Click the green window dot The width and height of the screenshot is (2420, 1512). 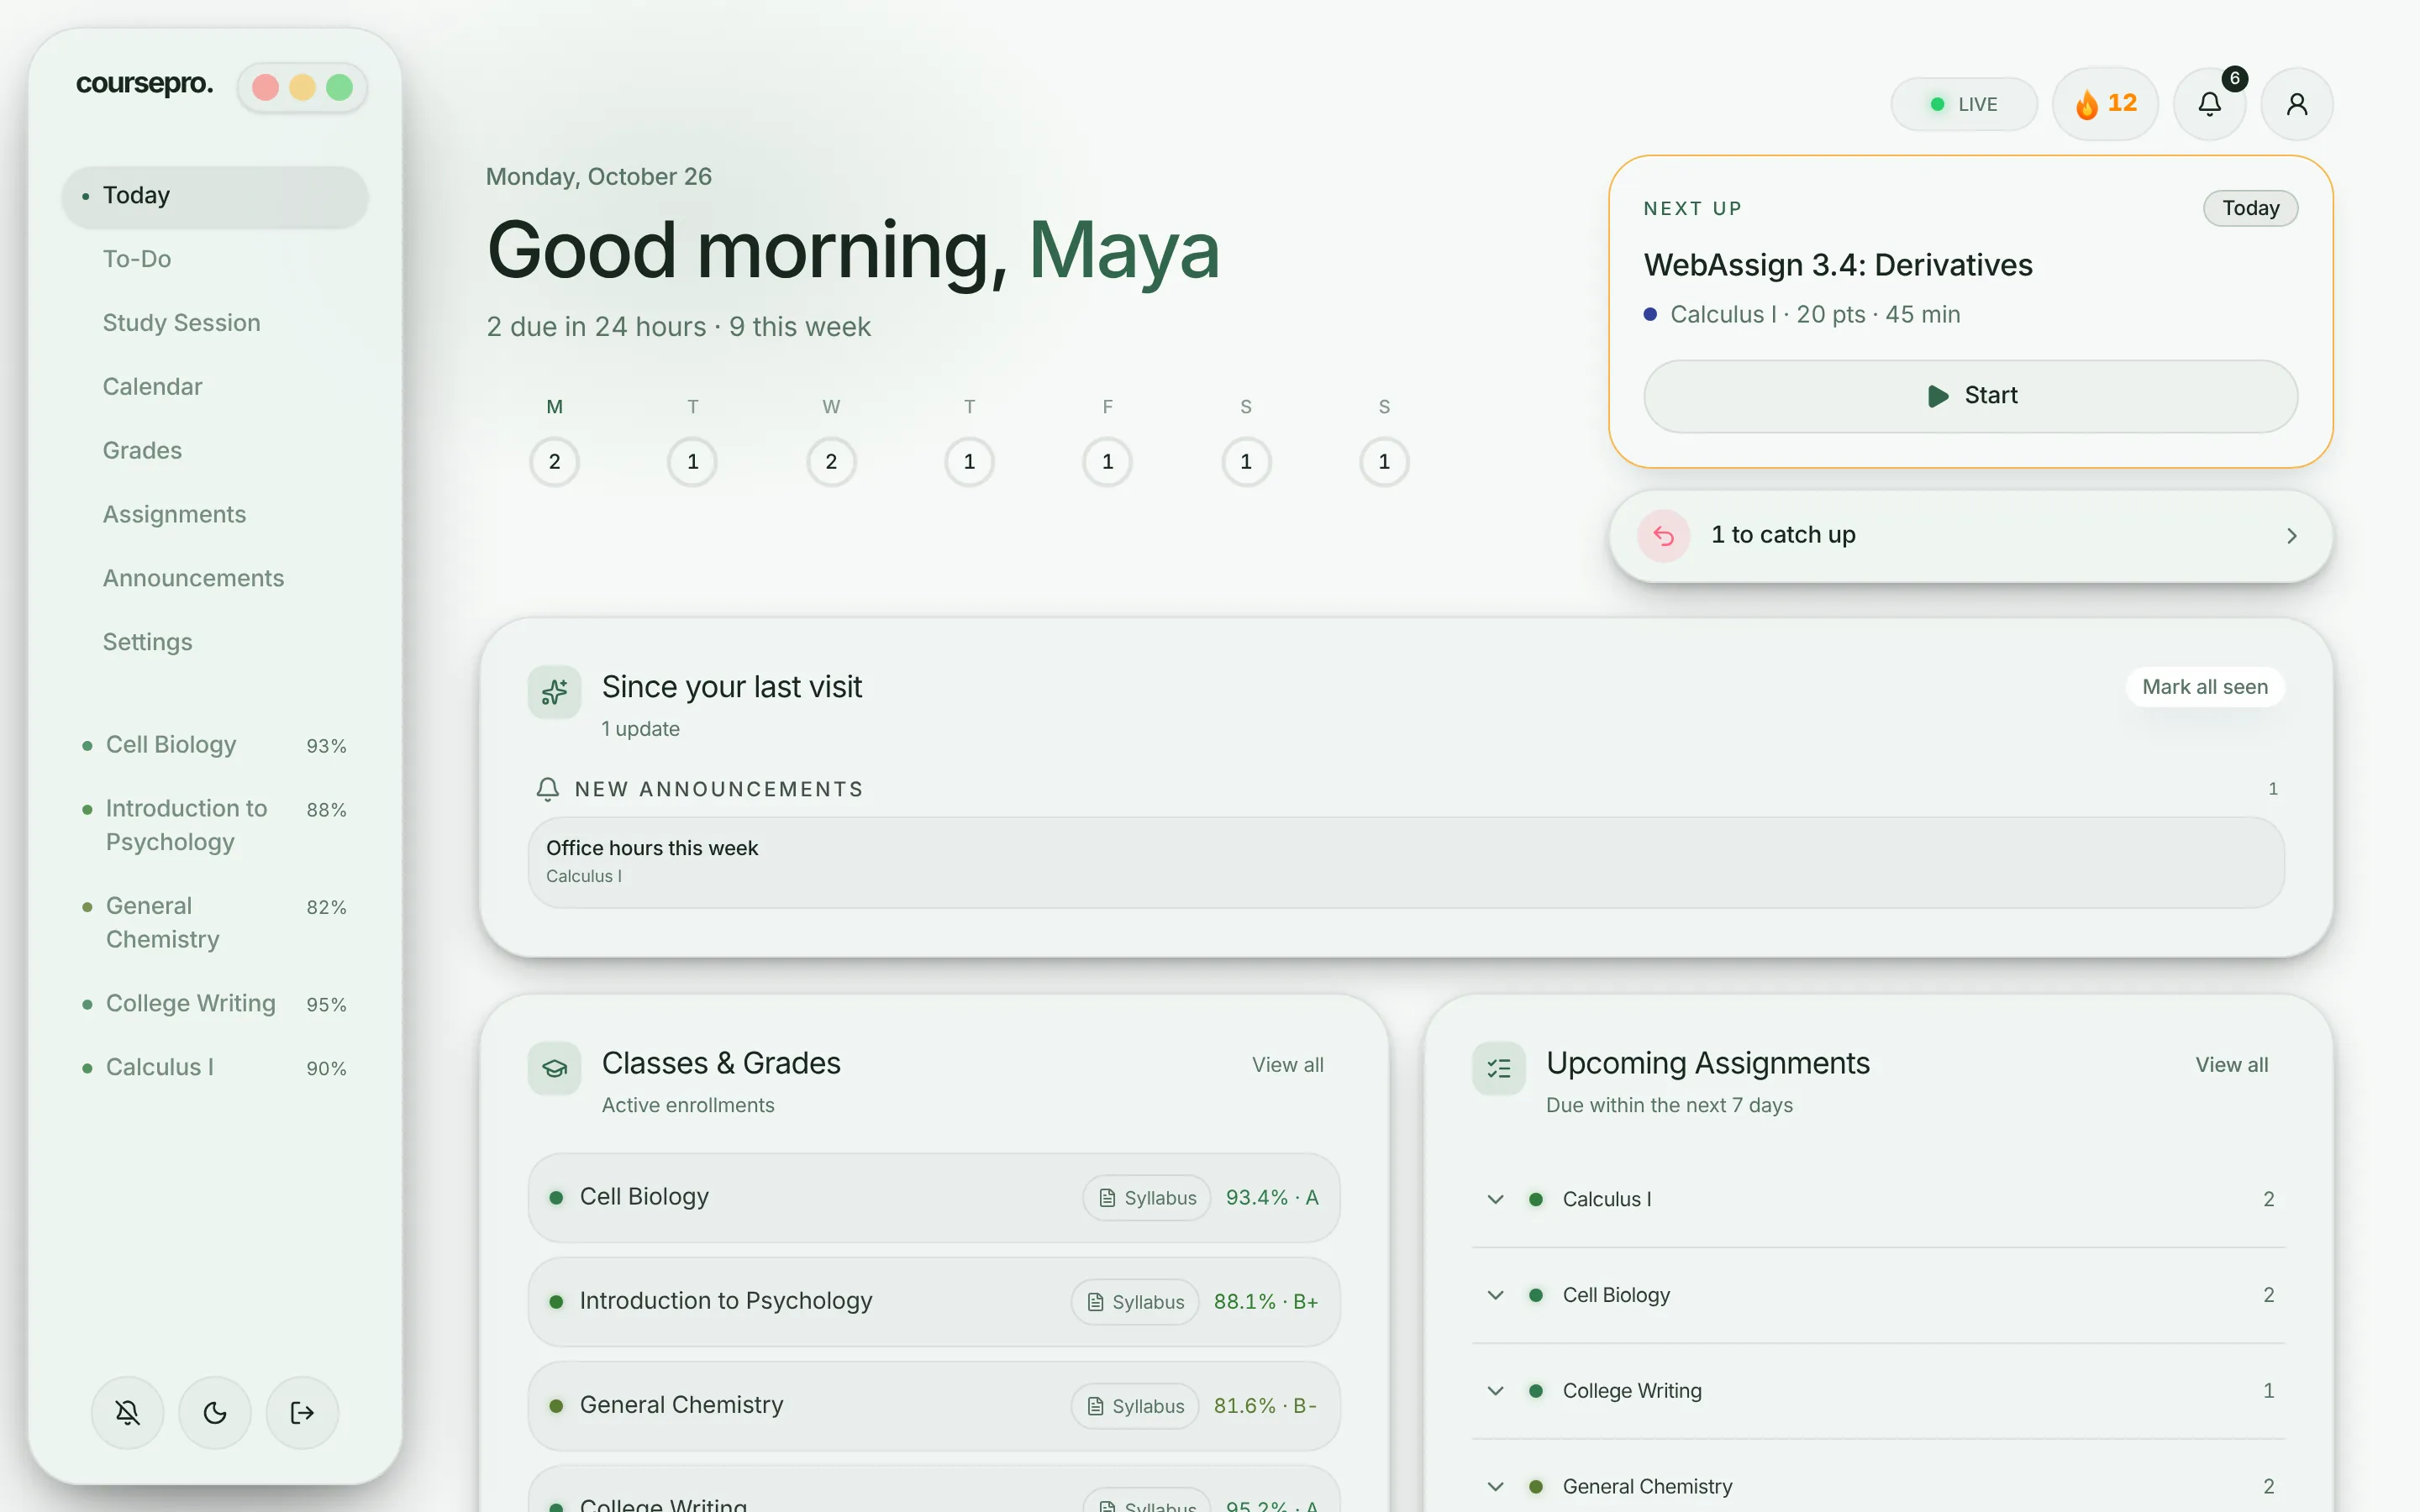pos(339,87)
